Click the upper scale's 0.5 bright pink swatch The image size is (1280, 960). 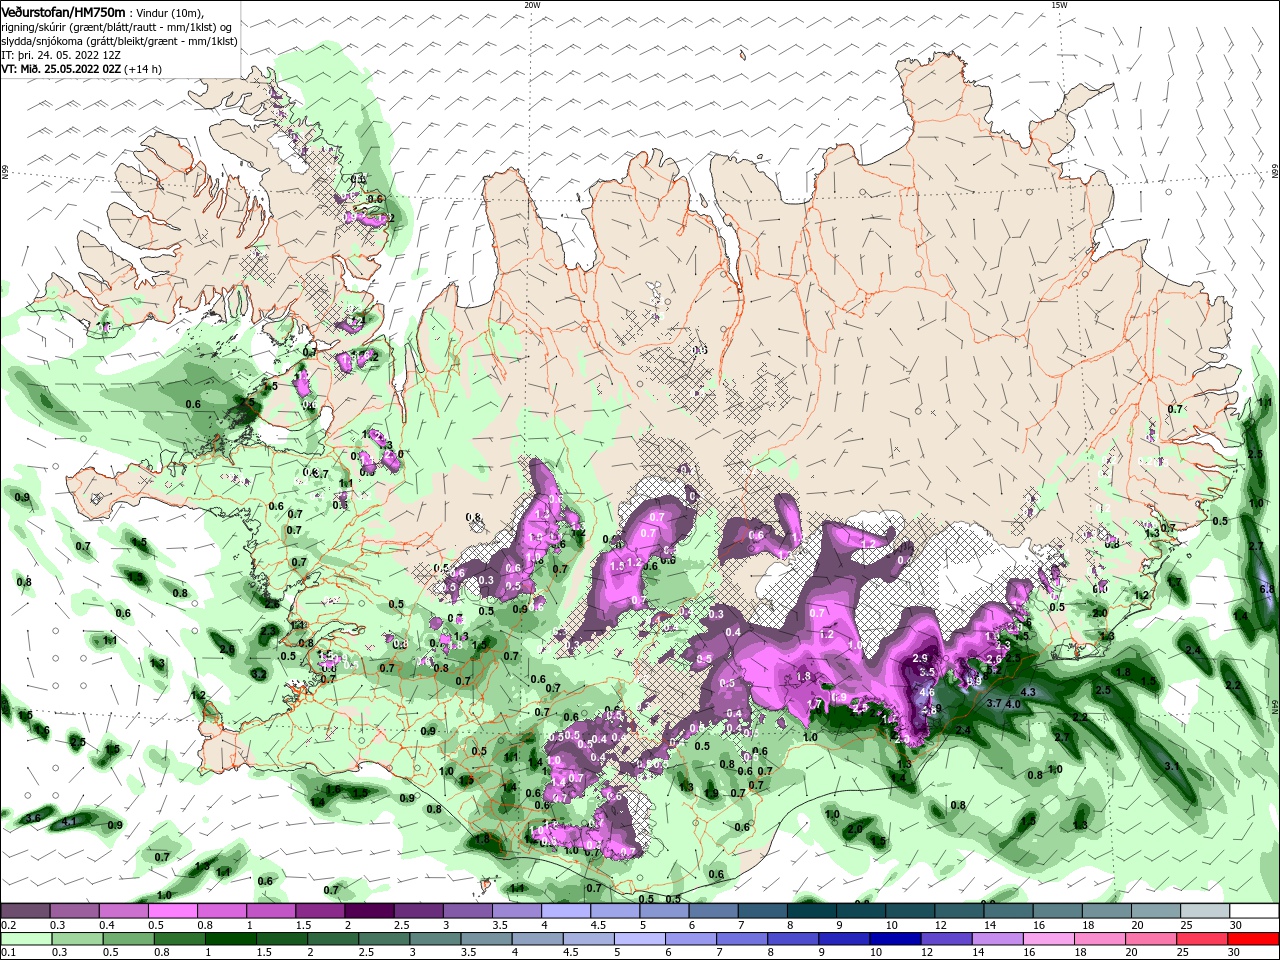coord(172,911)
